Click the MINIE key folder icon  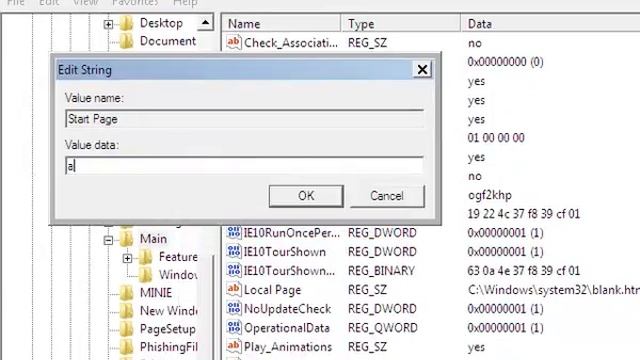click(127, 293)
